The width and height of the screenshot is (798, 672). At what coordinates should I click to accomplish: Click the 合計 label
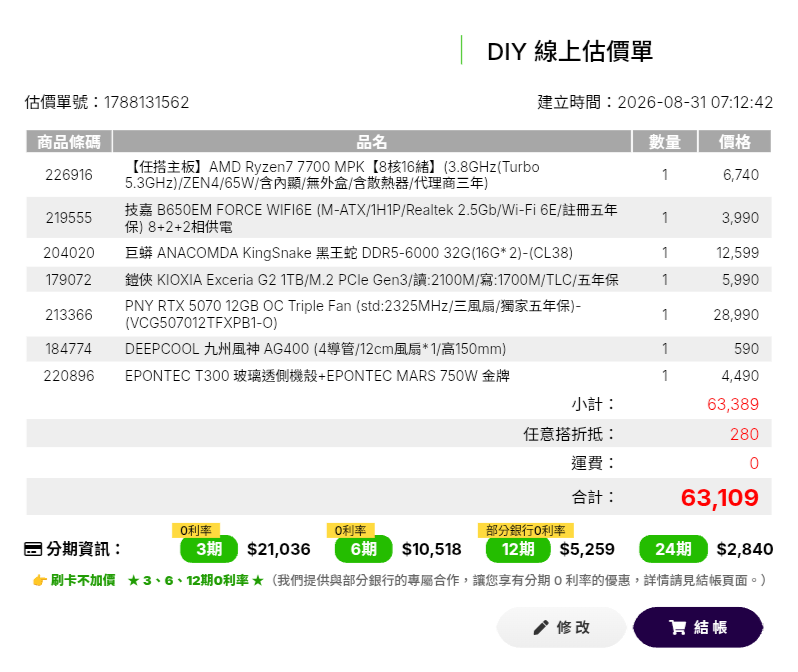point(593,497)
